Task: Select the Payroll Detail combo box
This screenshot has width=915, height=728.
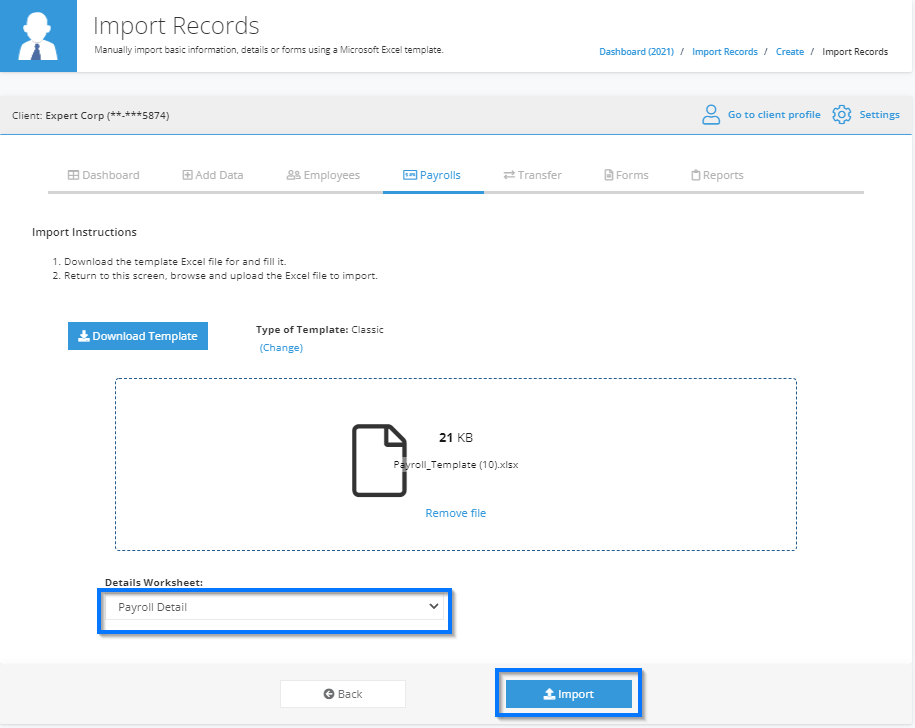Action: [274, 607]
